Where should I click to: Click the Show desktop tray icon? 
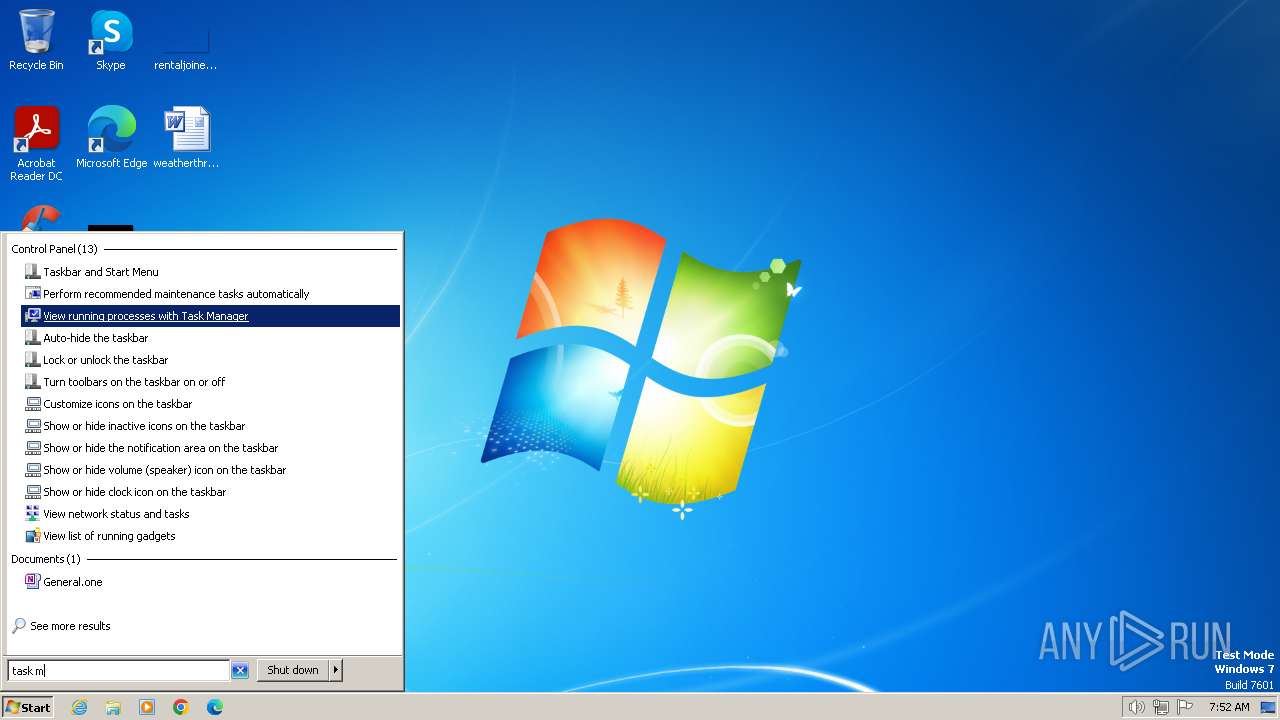(x=1268, y=707)
